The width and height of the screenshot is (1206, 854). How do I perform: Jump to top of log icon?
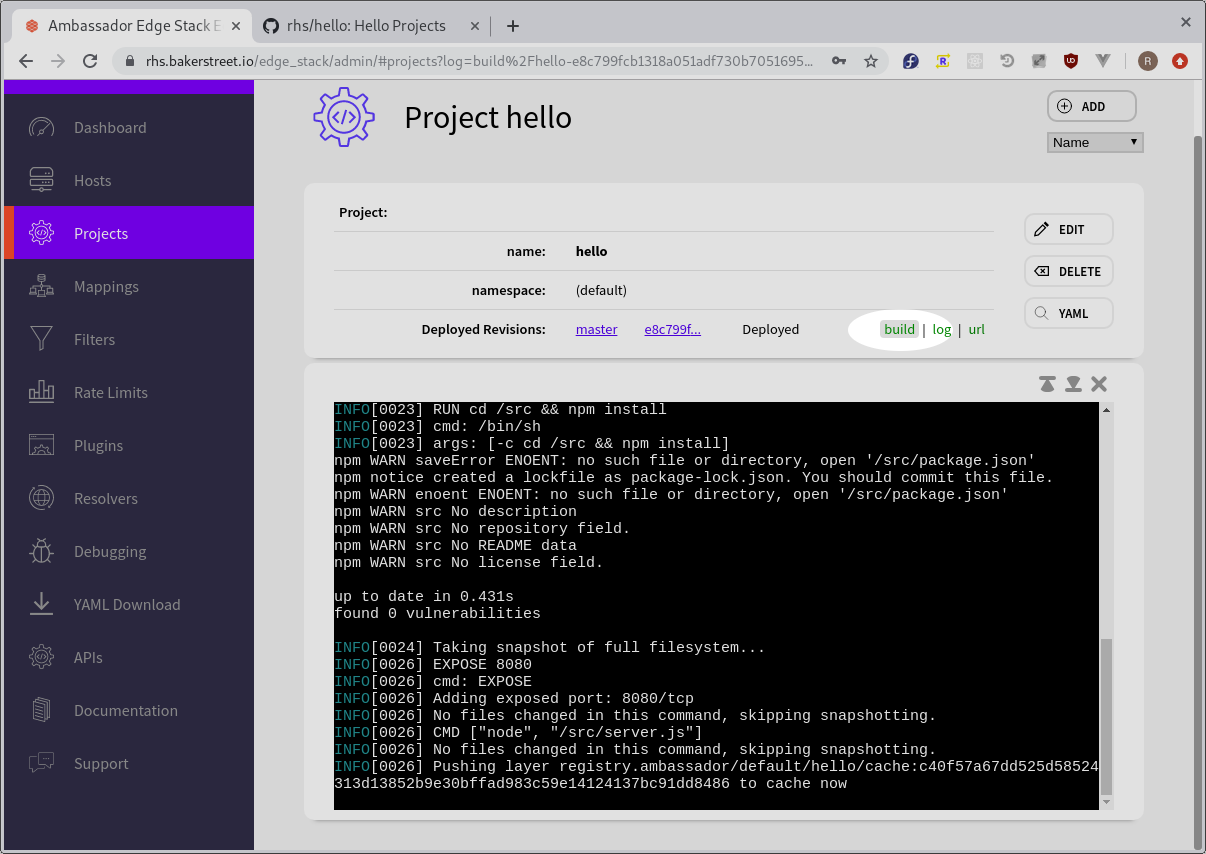pos(1047,384)
